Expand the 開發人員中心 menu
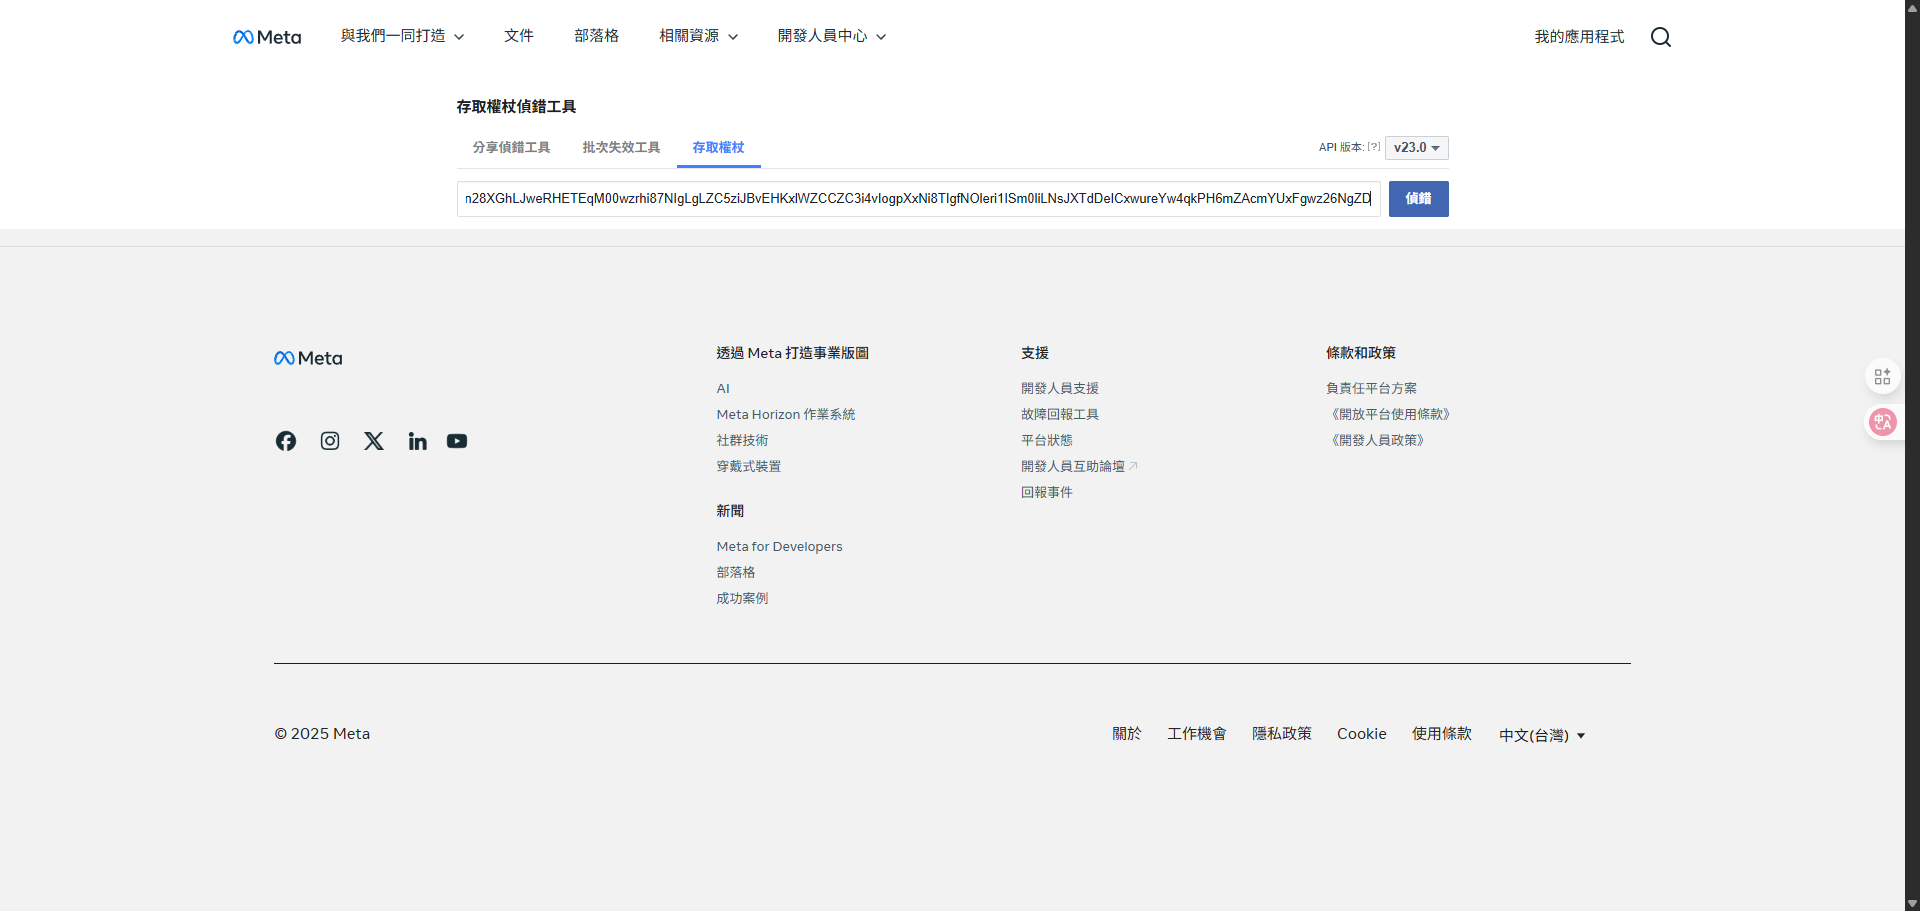Screen dimensions: 1920x911 [x=831, y=35]
